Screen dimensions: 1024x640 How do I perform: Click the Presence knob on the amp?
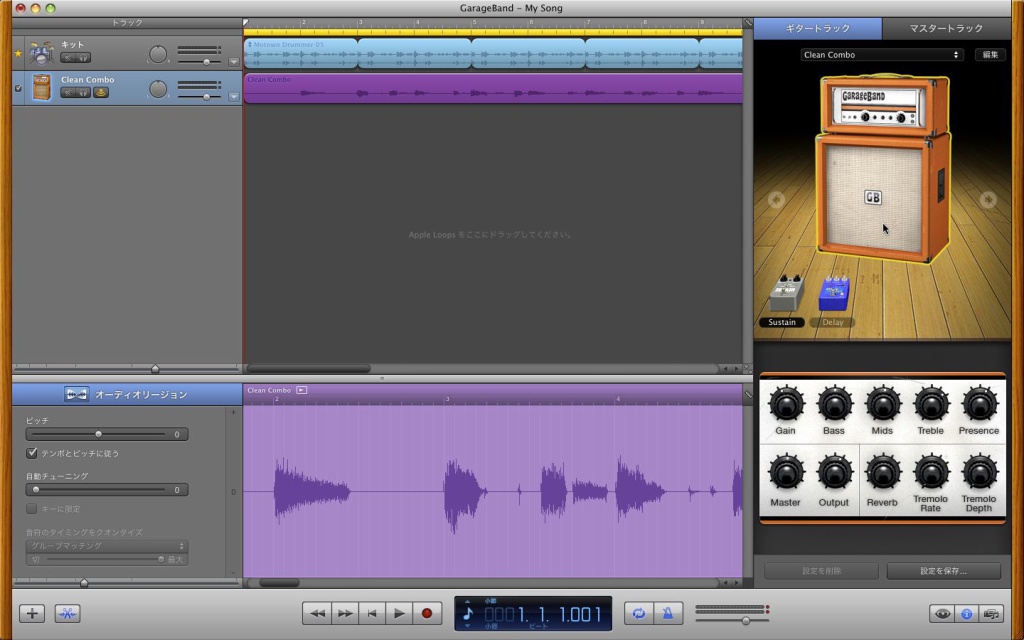tap(980, 404)
